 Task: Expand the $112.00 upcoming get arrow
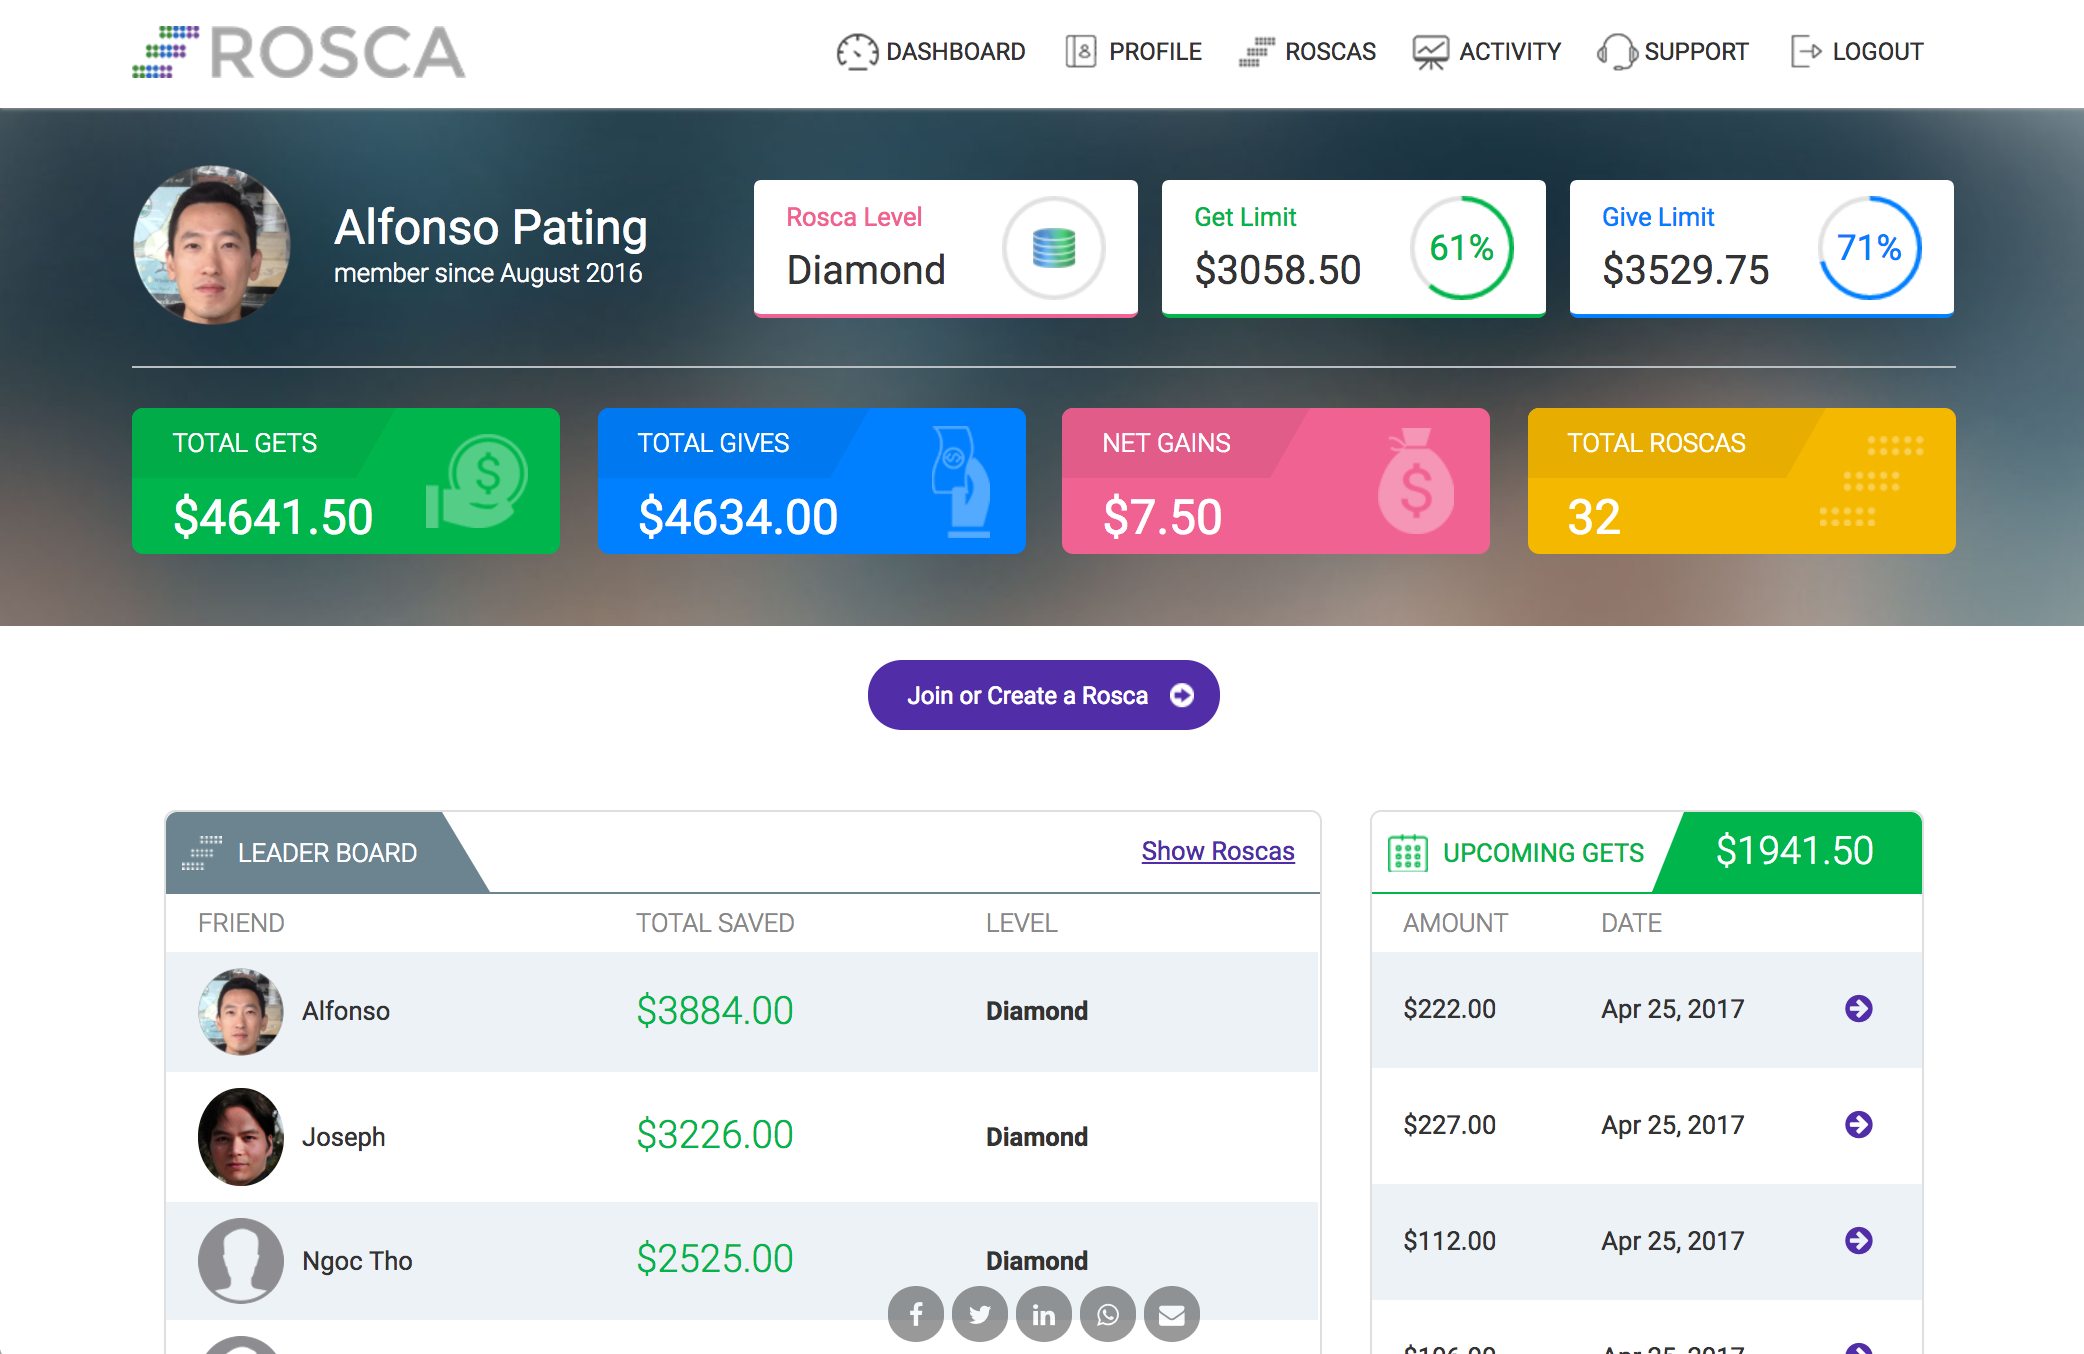pyautogui.click(x=1858, y=1240)
